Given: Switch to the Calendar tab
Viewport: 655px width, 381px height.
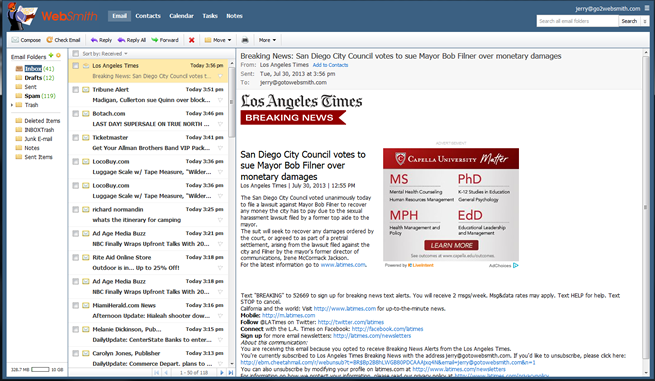Looking at the screenshot, I should (x=181, y=16).
